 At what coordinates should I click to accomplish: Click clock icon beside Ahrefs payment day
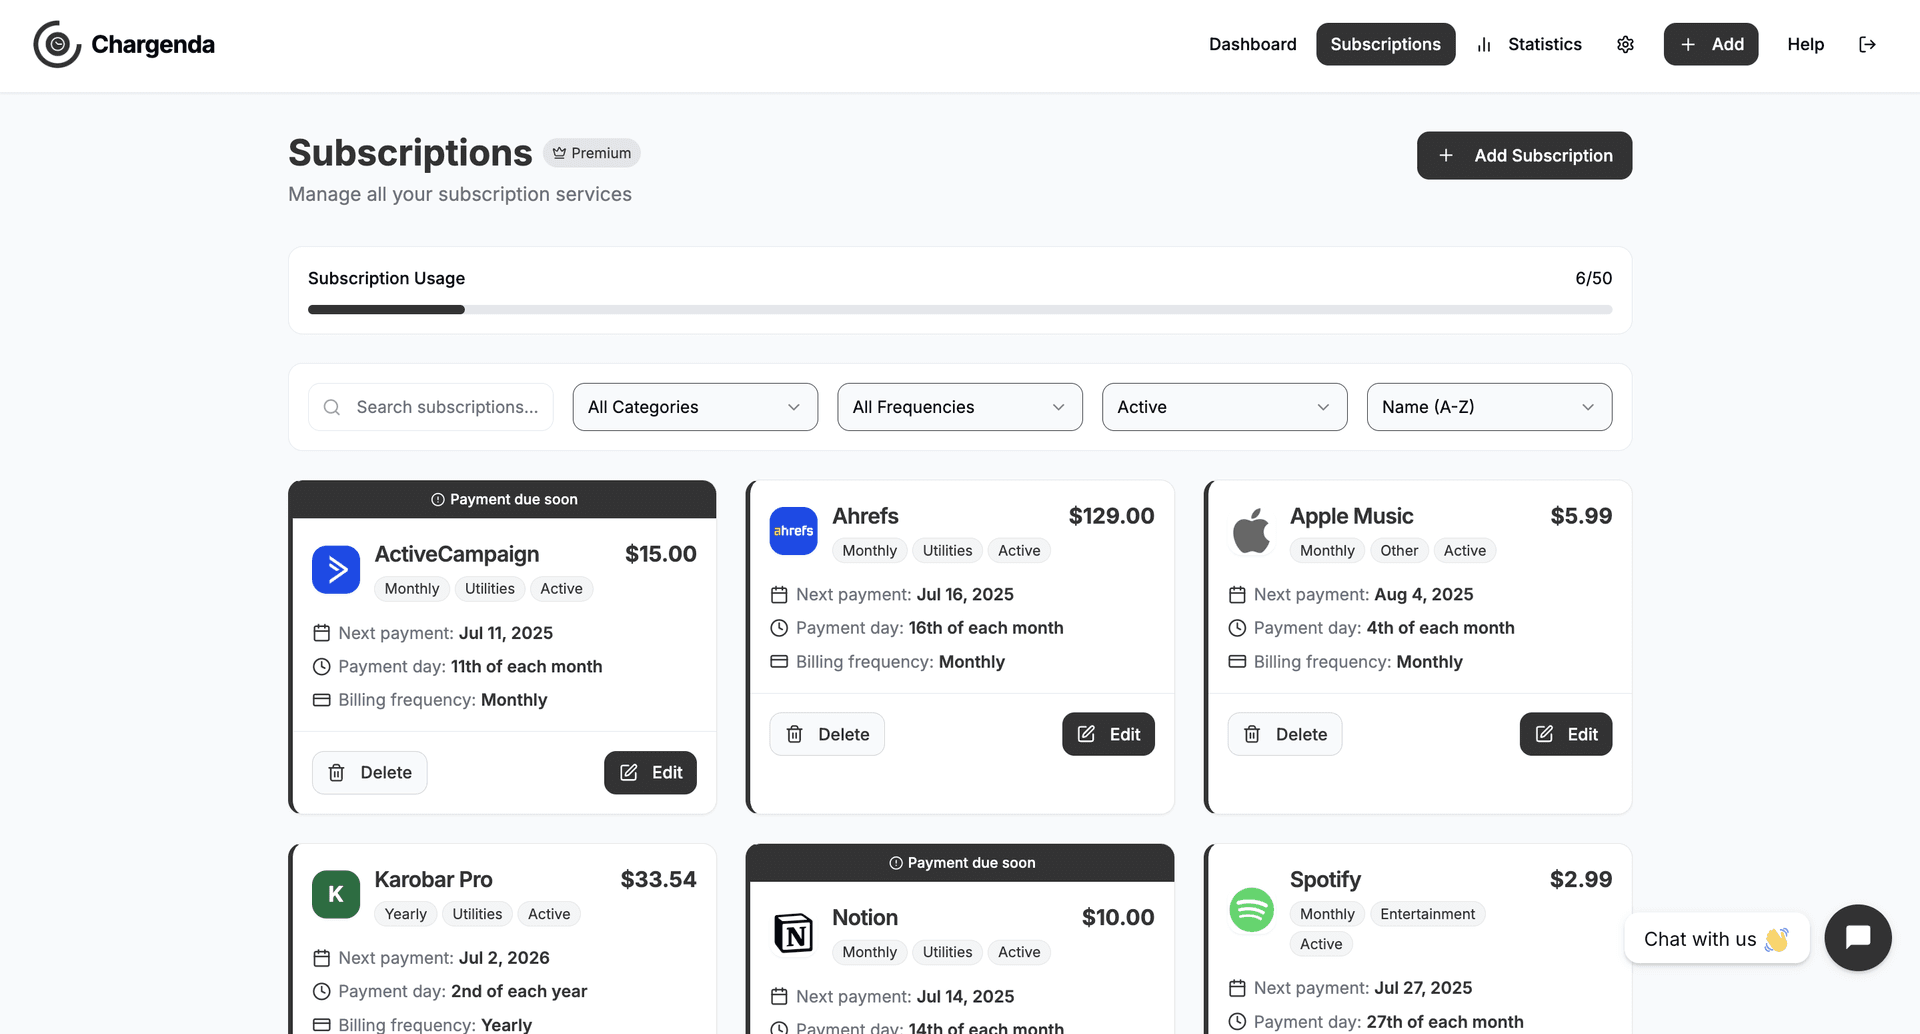pyautogui.click(x=779, y=628)
